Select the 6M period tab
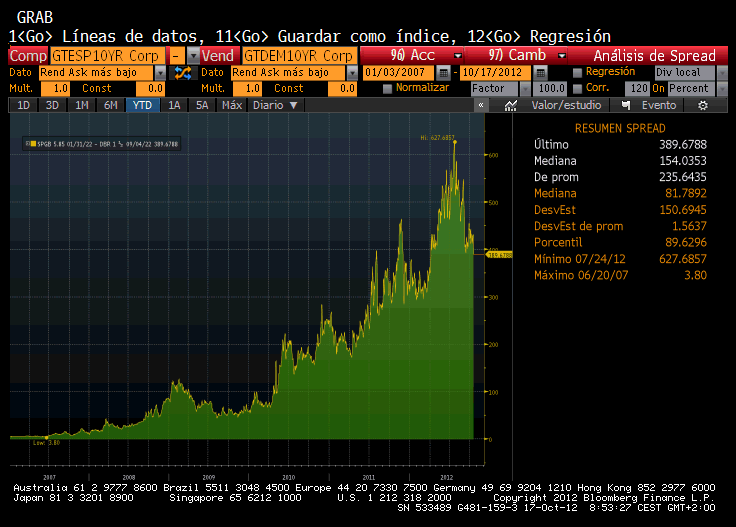736x527 pixels. coord(111,105)
